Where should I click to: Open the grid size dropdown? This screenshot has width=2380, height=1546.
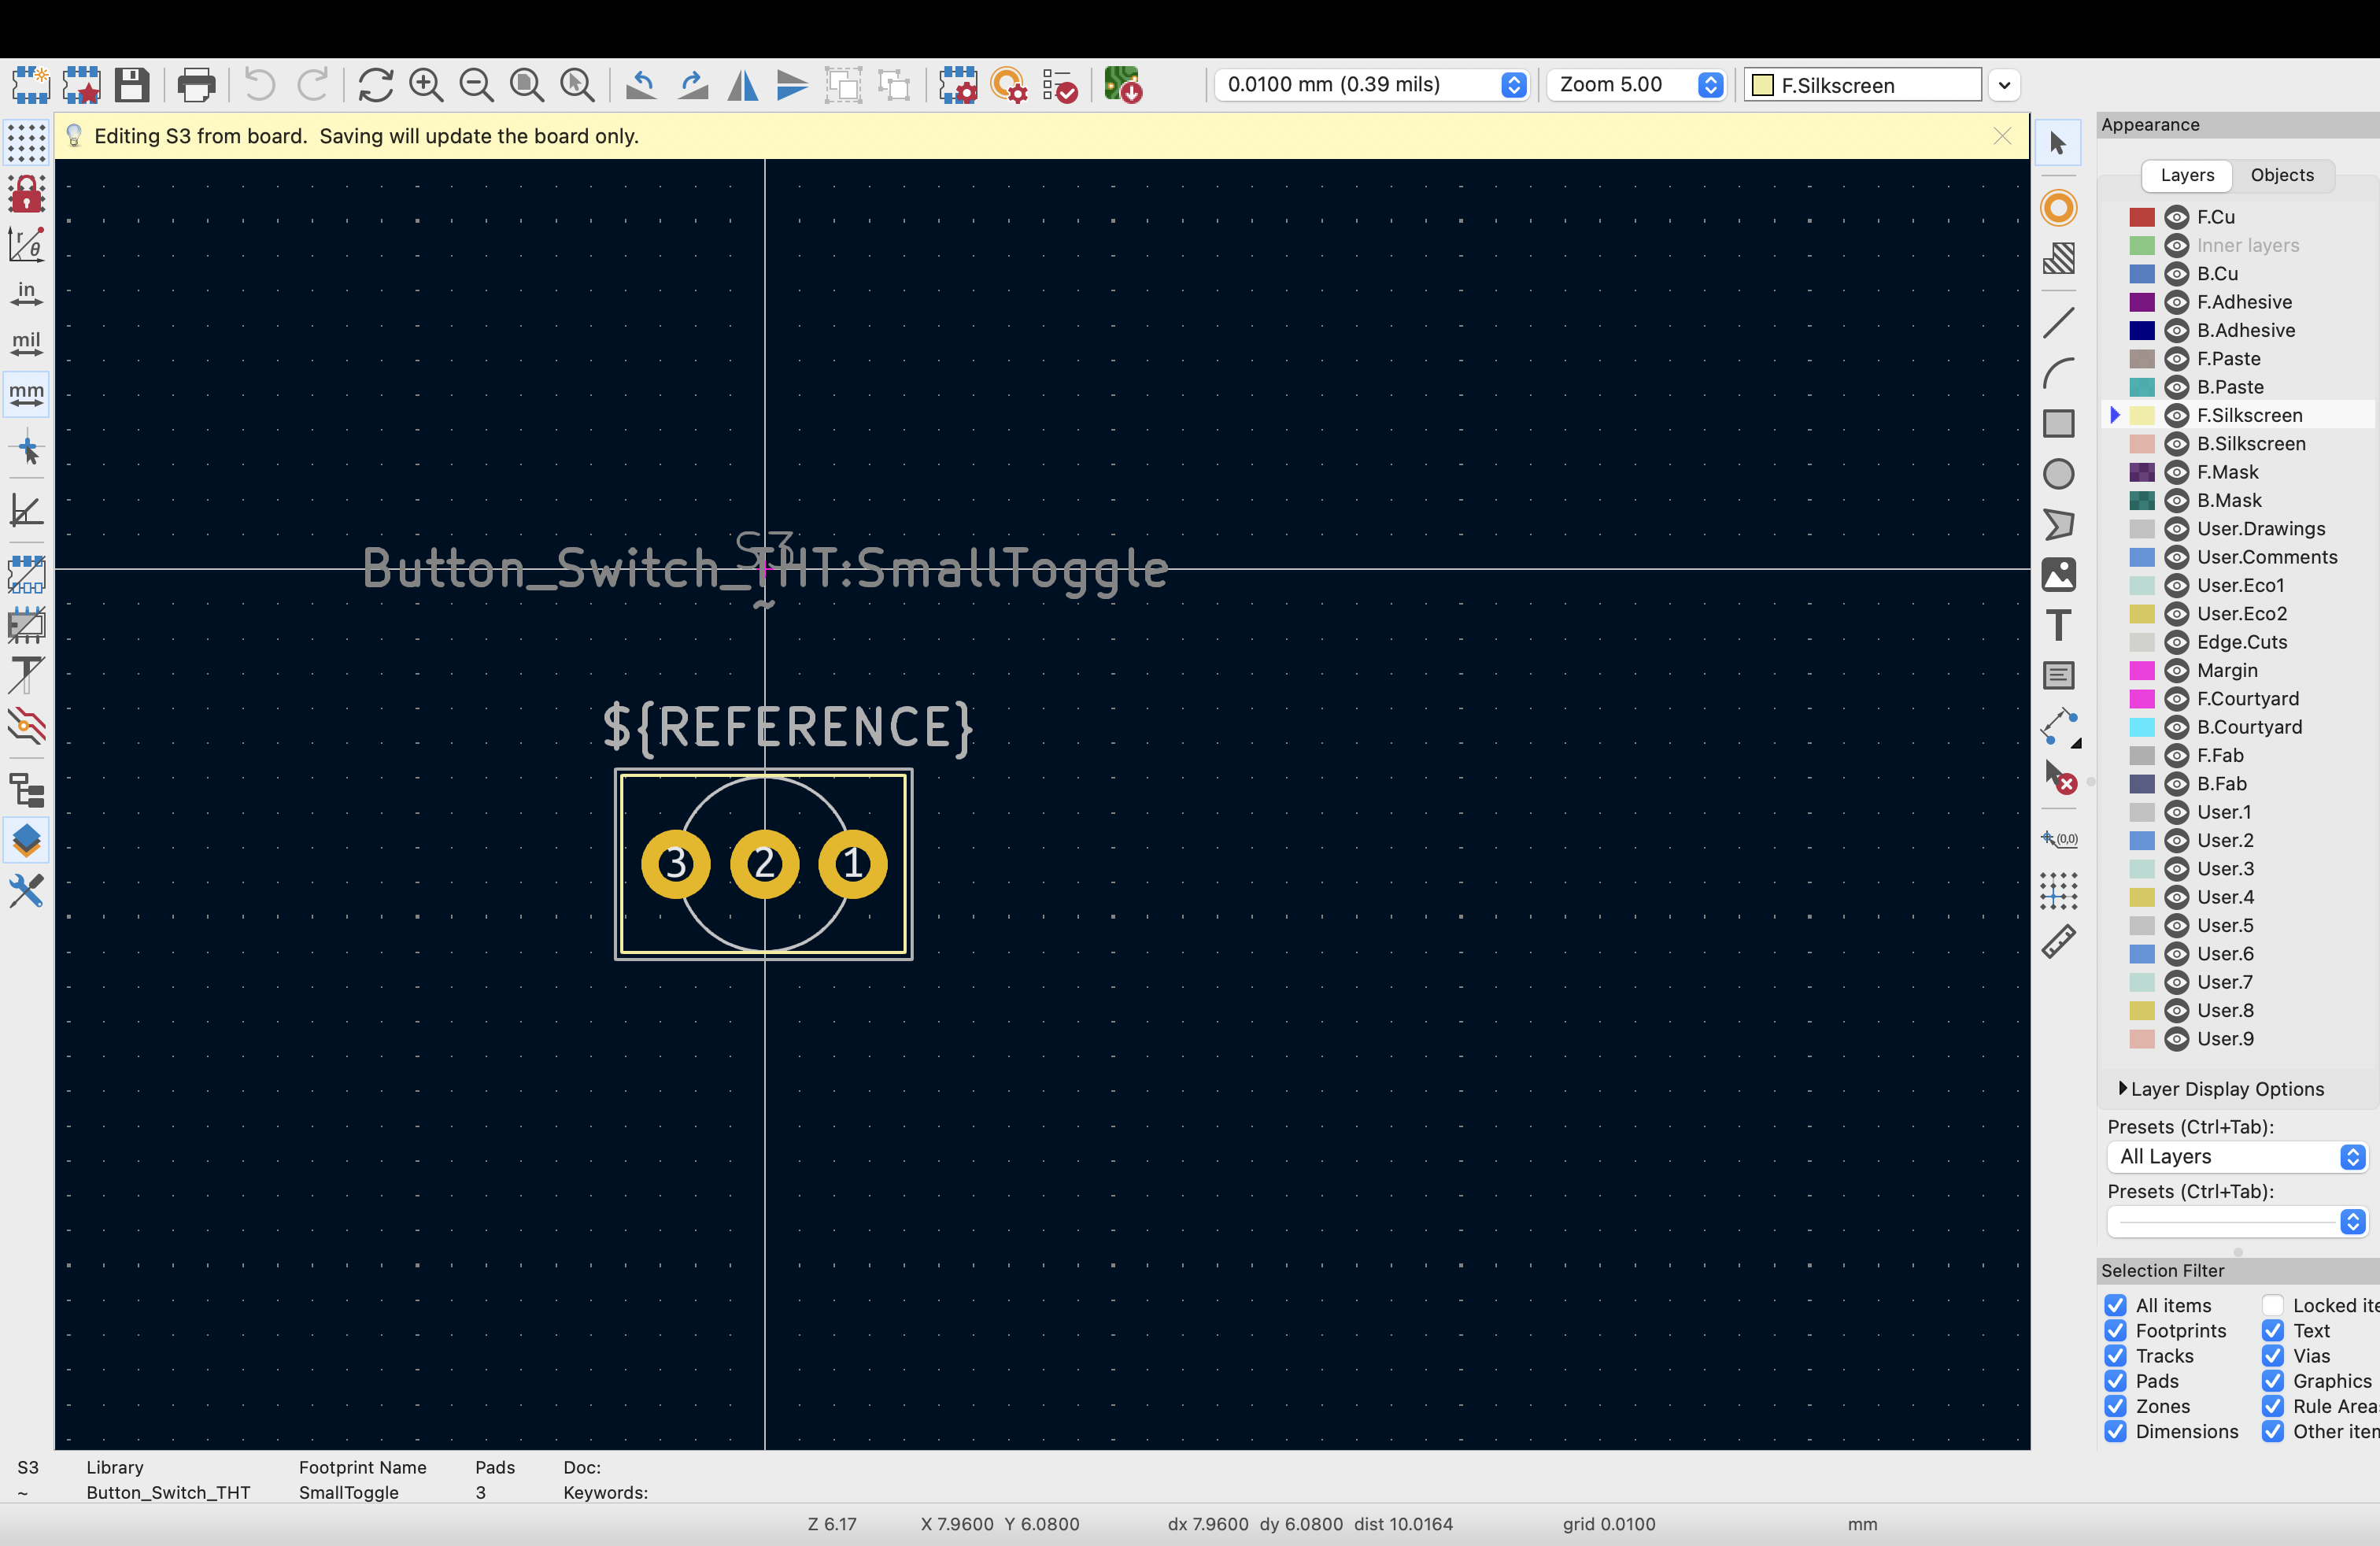point(1371,85)
